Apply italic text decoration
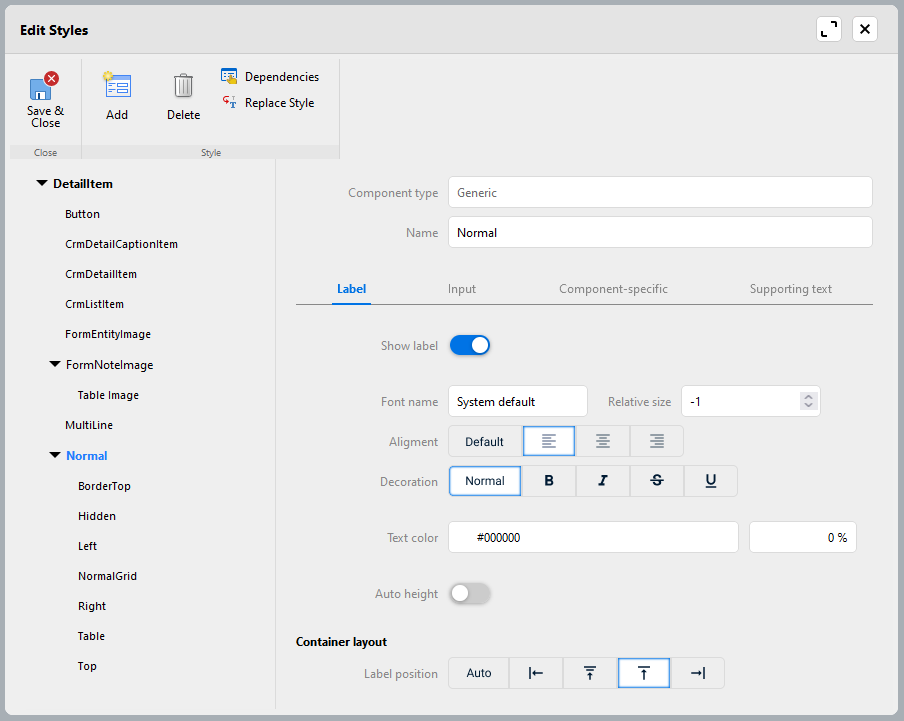Viewport: 904px width, 721px height. coord(603,481)
